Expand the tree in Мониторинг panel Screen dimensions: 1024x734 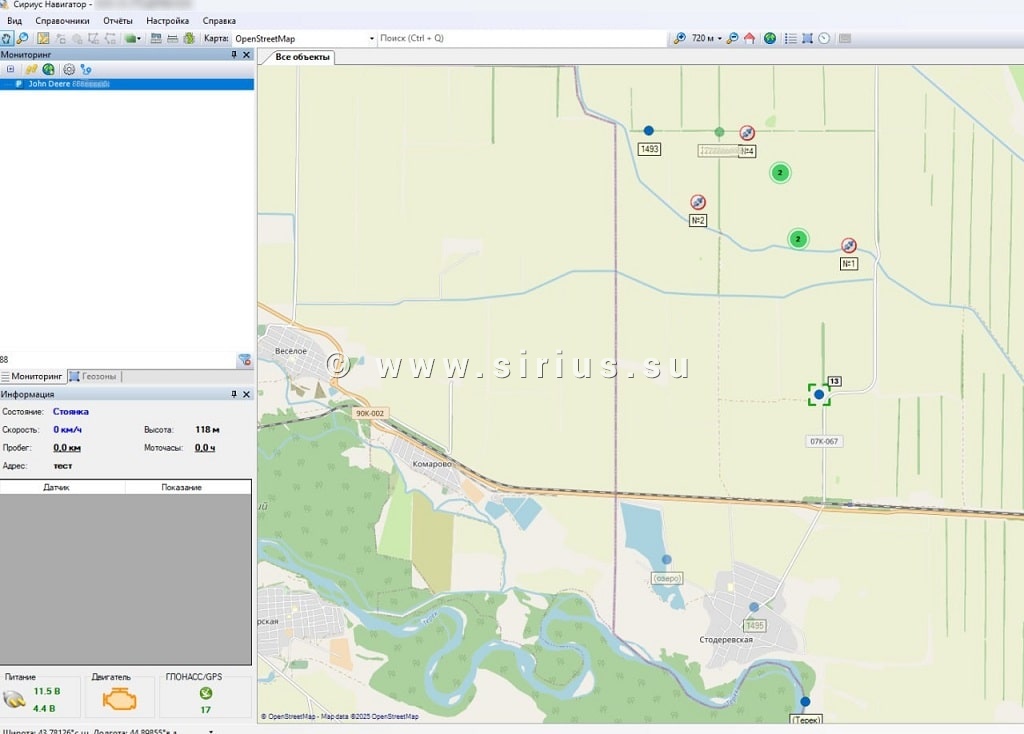tap(10, 69)
